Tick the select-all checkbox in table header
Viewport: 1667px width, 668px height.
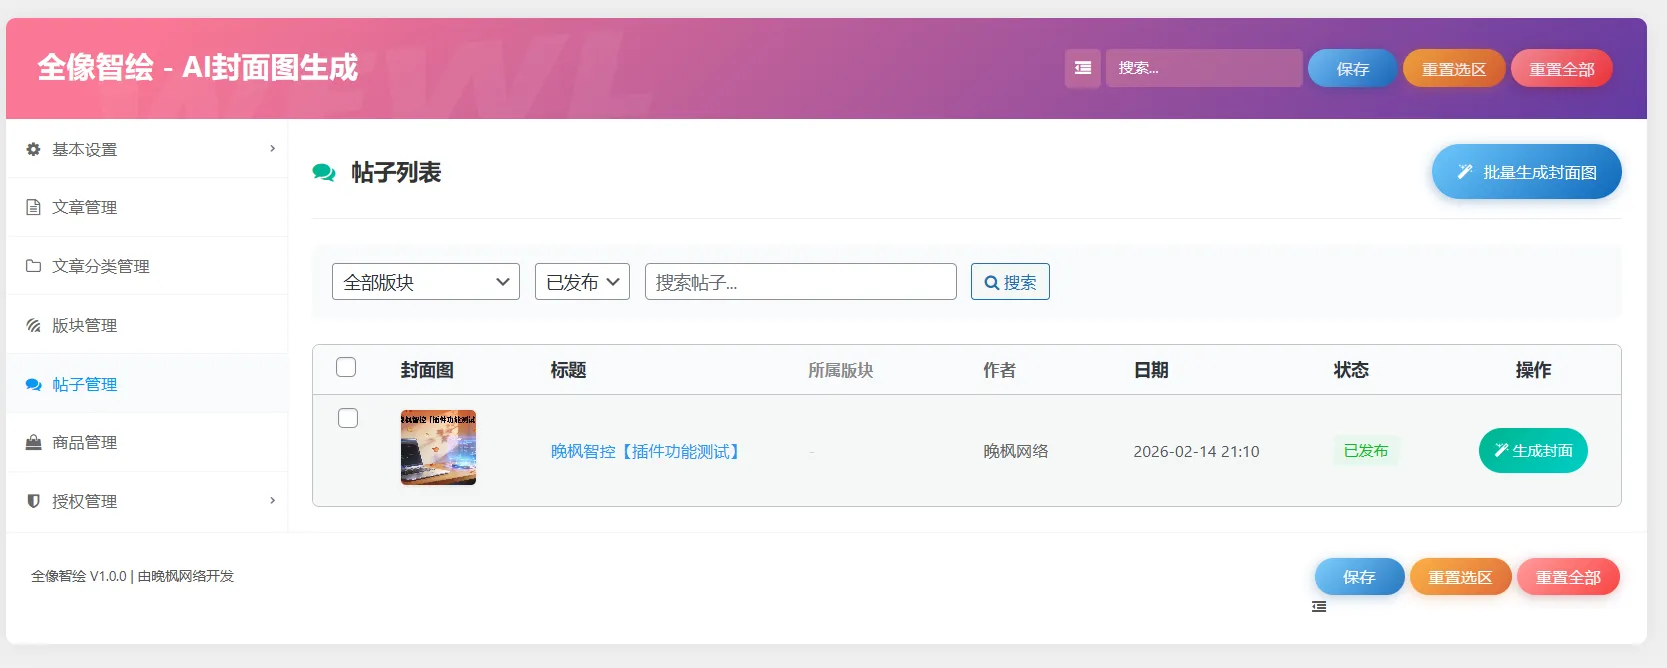click(x=346, y=367)
